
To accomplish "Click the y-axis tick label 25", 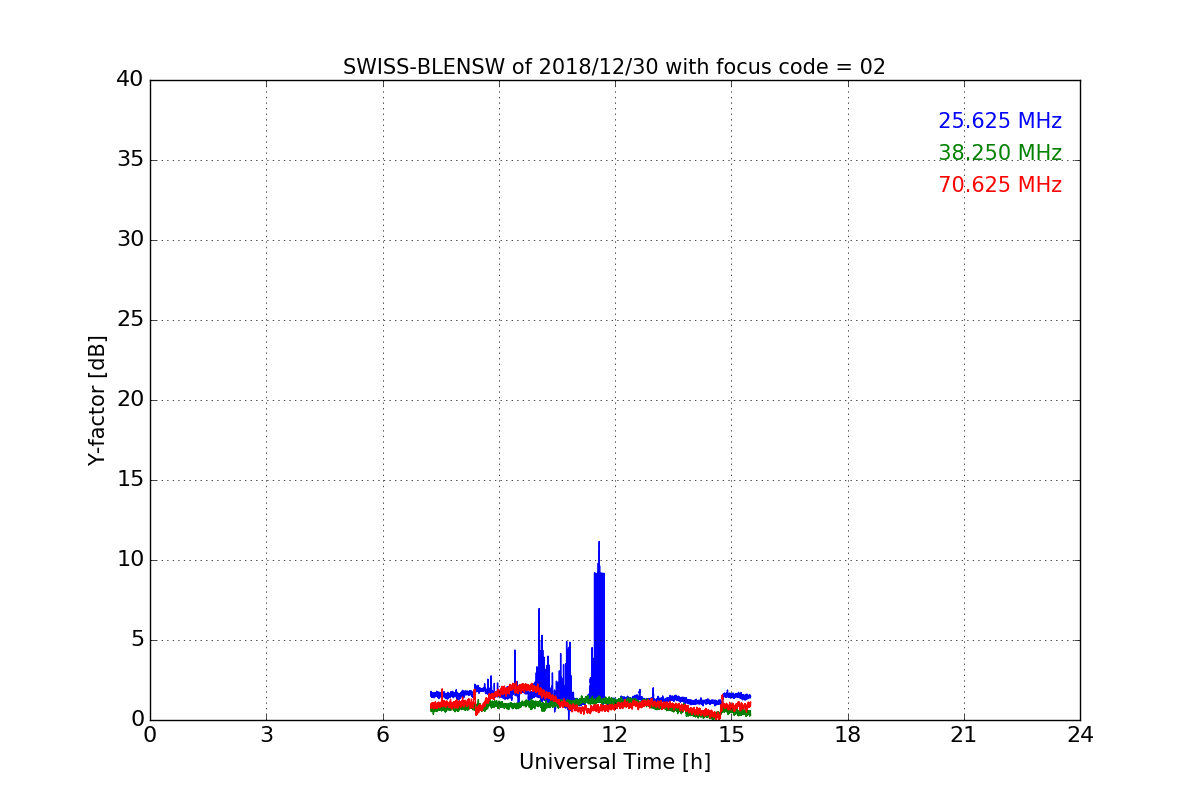I will [x=130, y=320].
